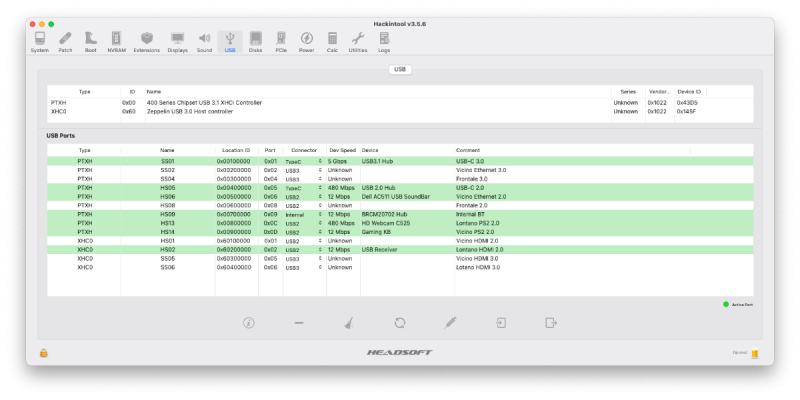This screenshot has height=400, width=800.
Task: Remove selected port with minus button
Action: coord(299,322)
